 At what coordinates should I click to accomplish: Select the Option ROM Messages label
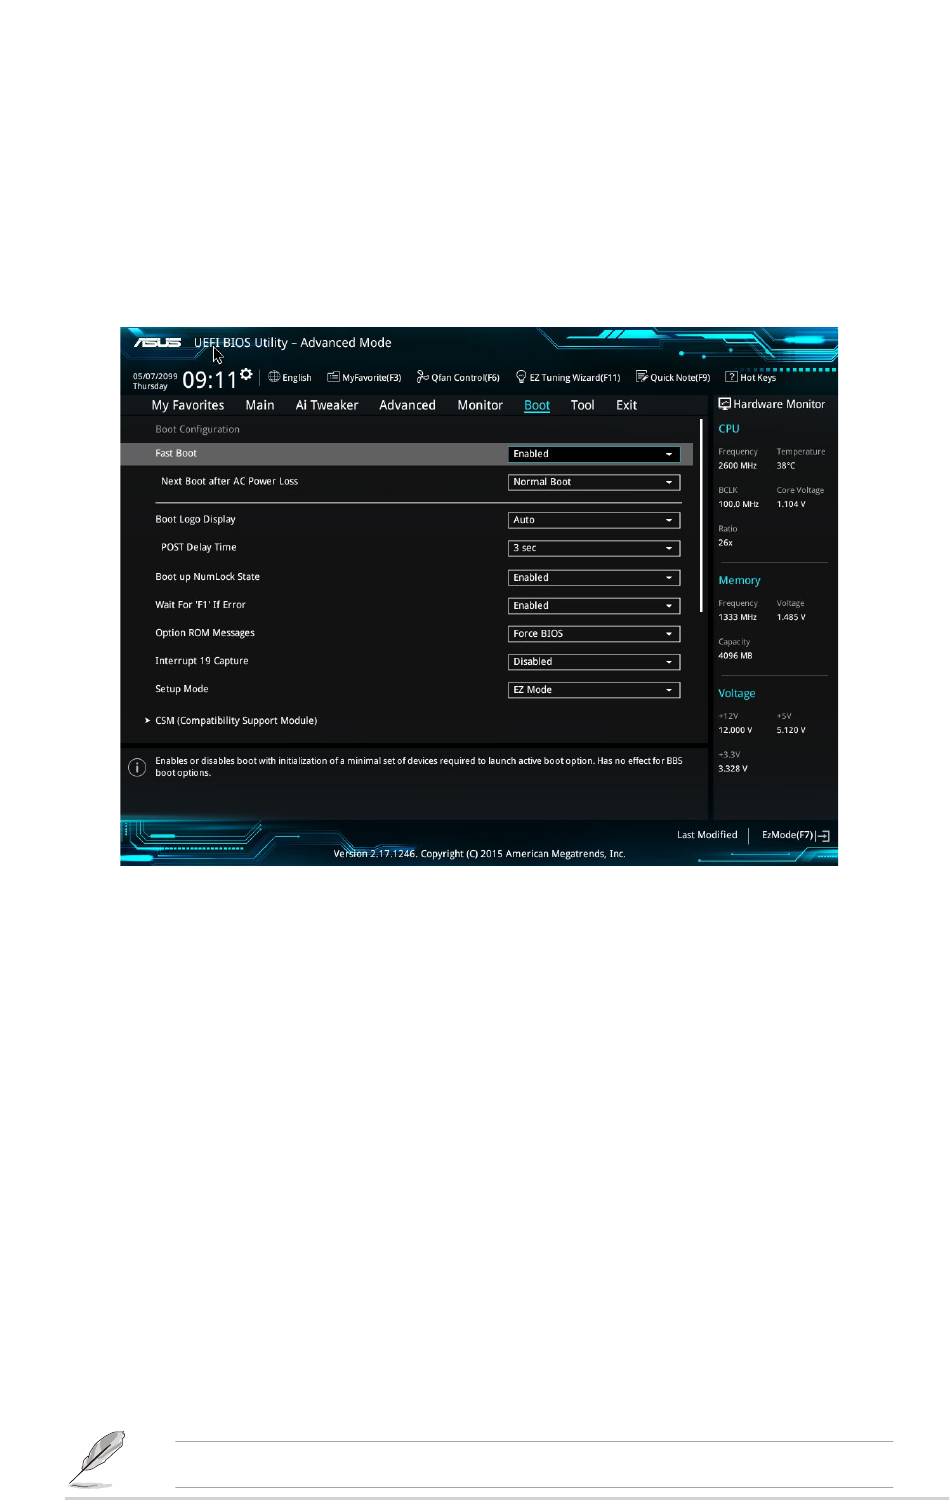tap(205, 633)
